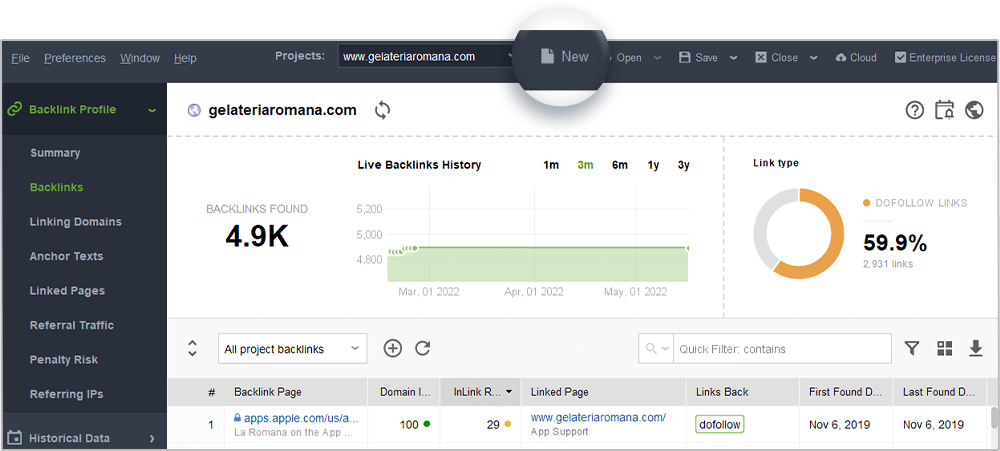The height and width of the screenshot is (451, 1000).
Task: Go to Summary in the sidebar
Action: coord(55,153)
